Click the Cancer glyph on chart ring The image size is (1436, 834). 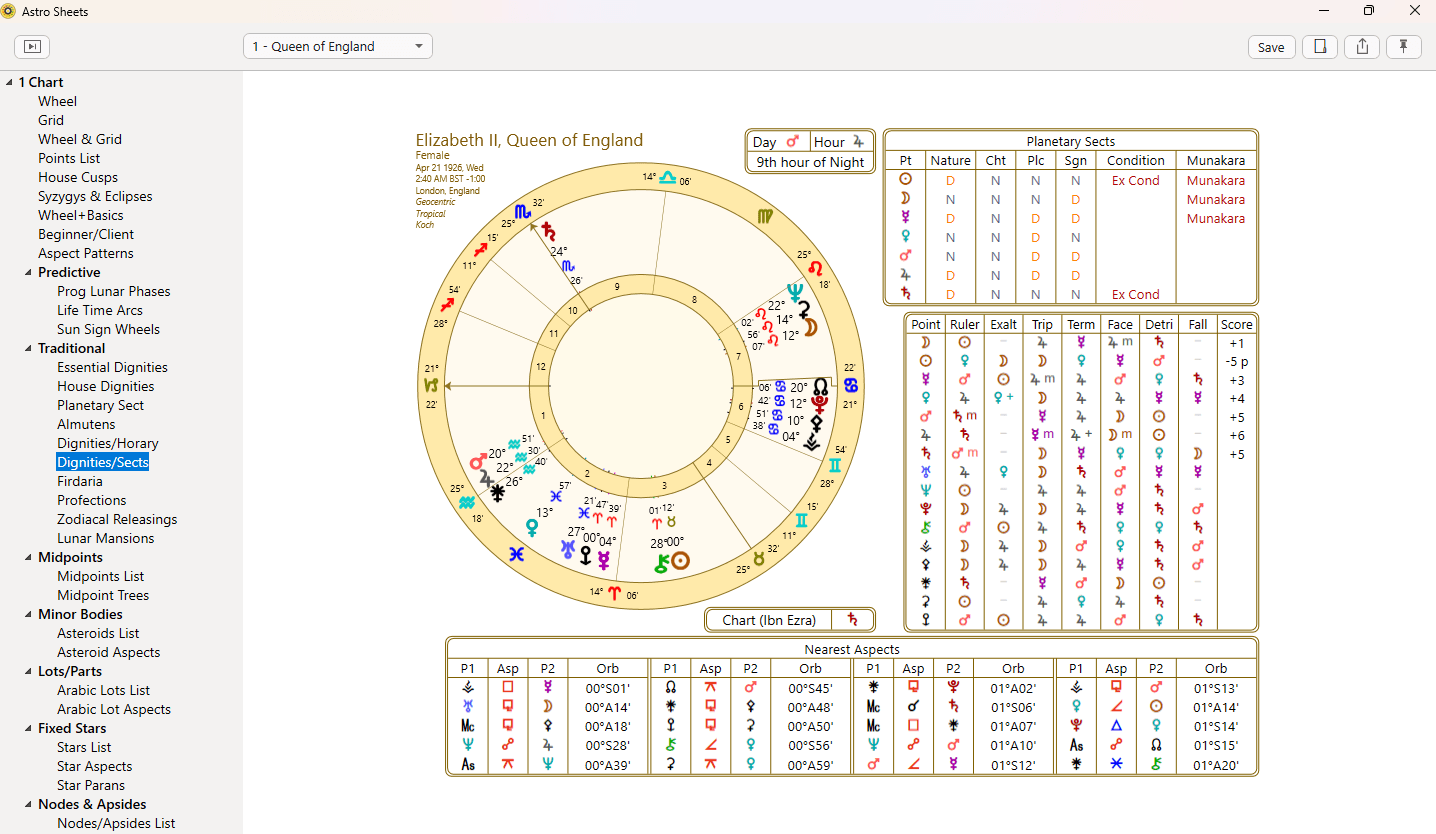[x=851, y=385]
